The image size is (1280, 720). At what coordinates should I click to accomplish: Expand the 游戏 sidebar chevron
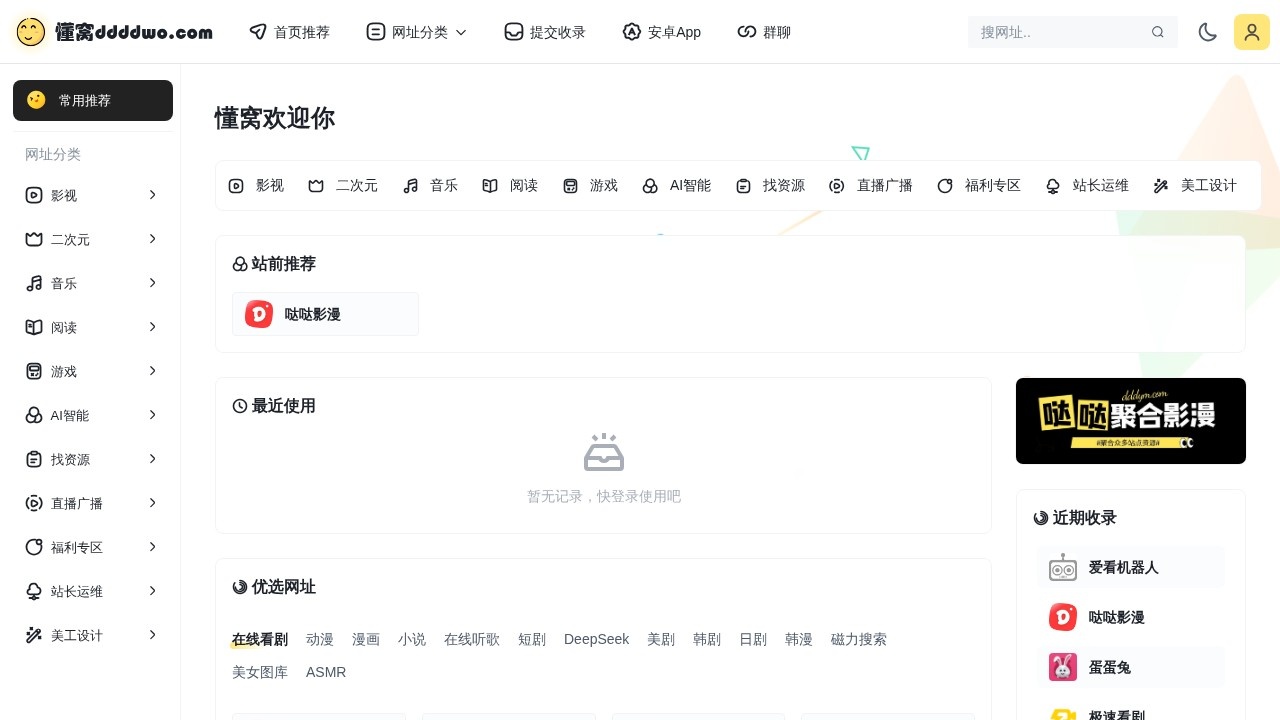[x=153, y=371]
